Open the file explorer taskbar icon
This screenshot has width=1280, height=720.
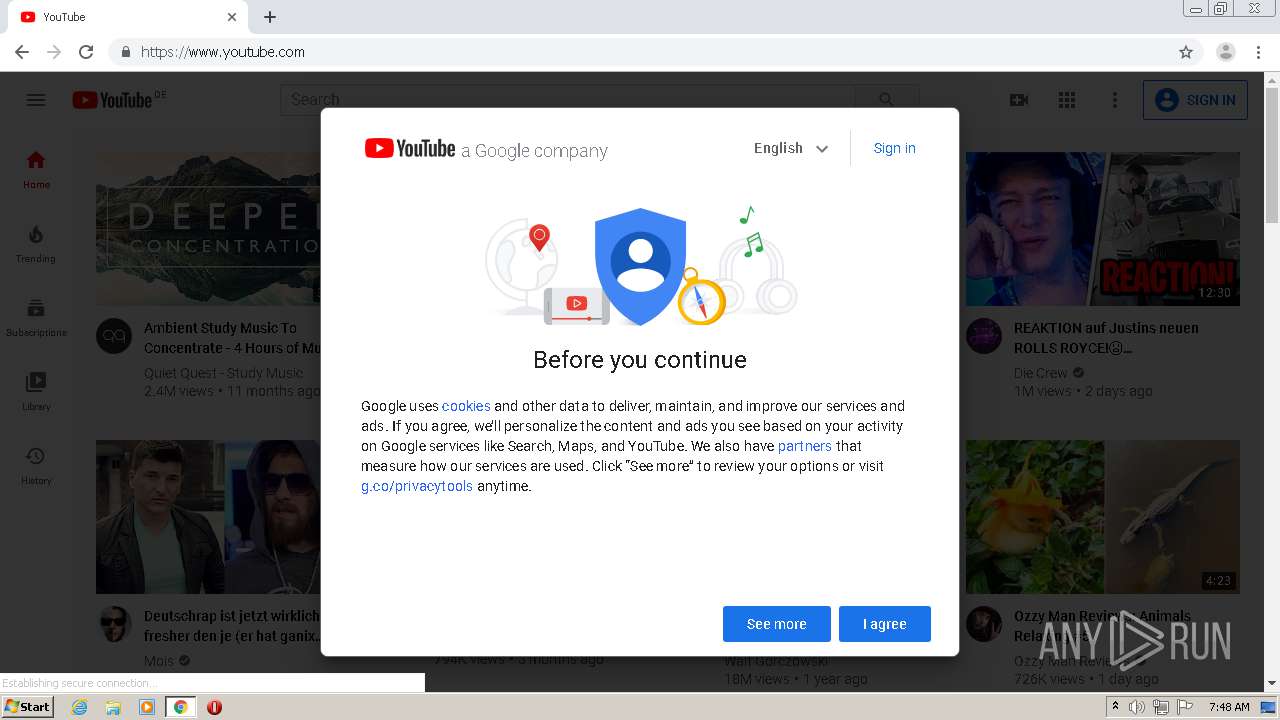pyautogui.click(x=113, y=707)
